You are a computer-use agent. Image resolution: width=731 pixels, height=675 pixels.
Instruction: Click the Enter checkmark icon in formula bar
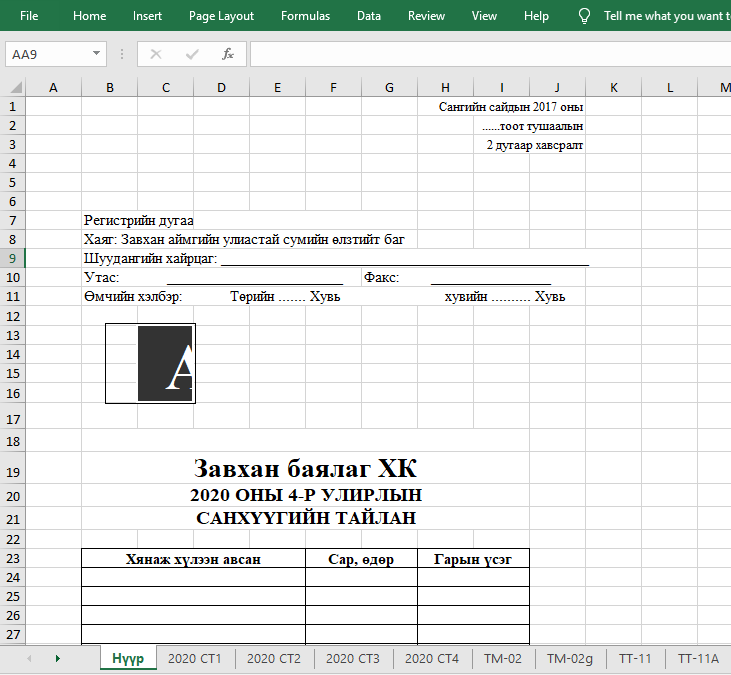pos(192,54)
